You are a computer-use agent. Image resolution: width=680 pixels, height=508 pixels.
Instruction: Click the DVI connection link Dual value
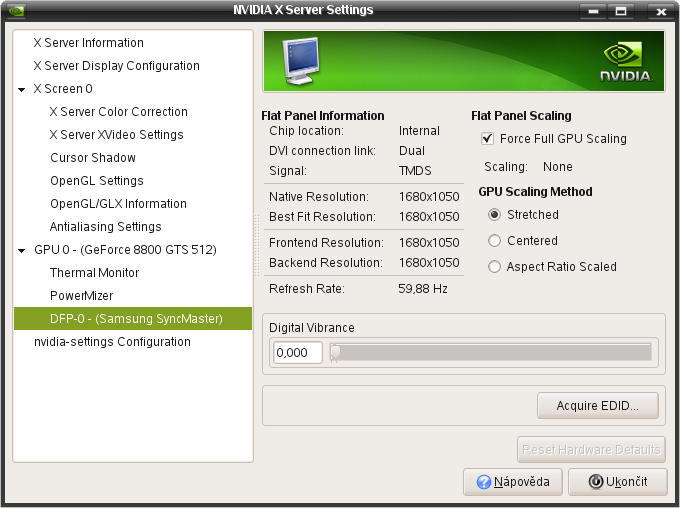coord(412,151)
